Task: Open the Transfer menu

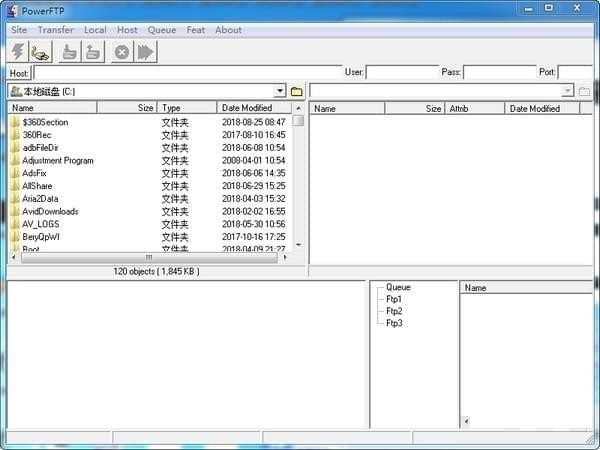Action: (x=56, y=30)
